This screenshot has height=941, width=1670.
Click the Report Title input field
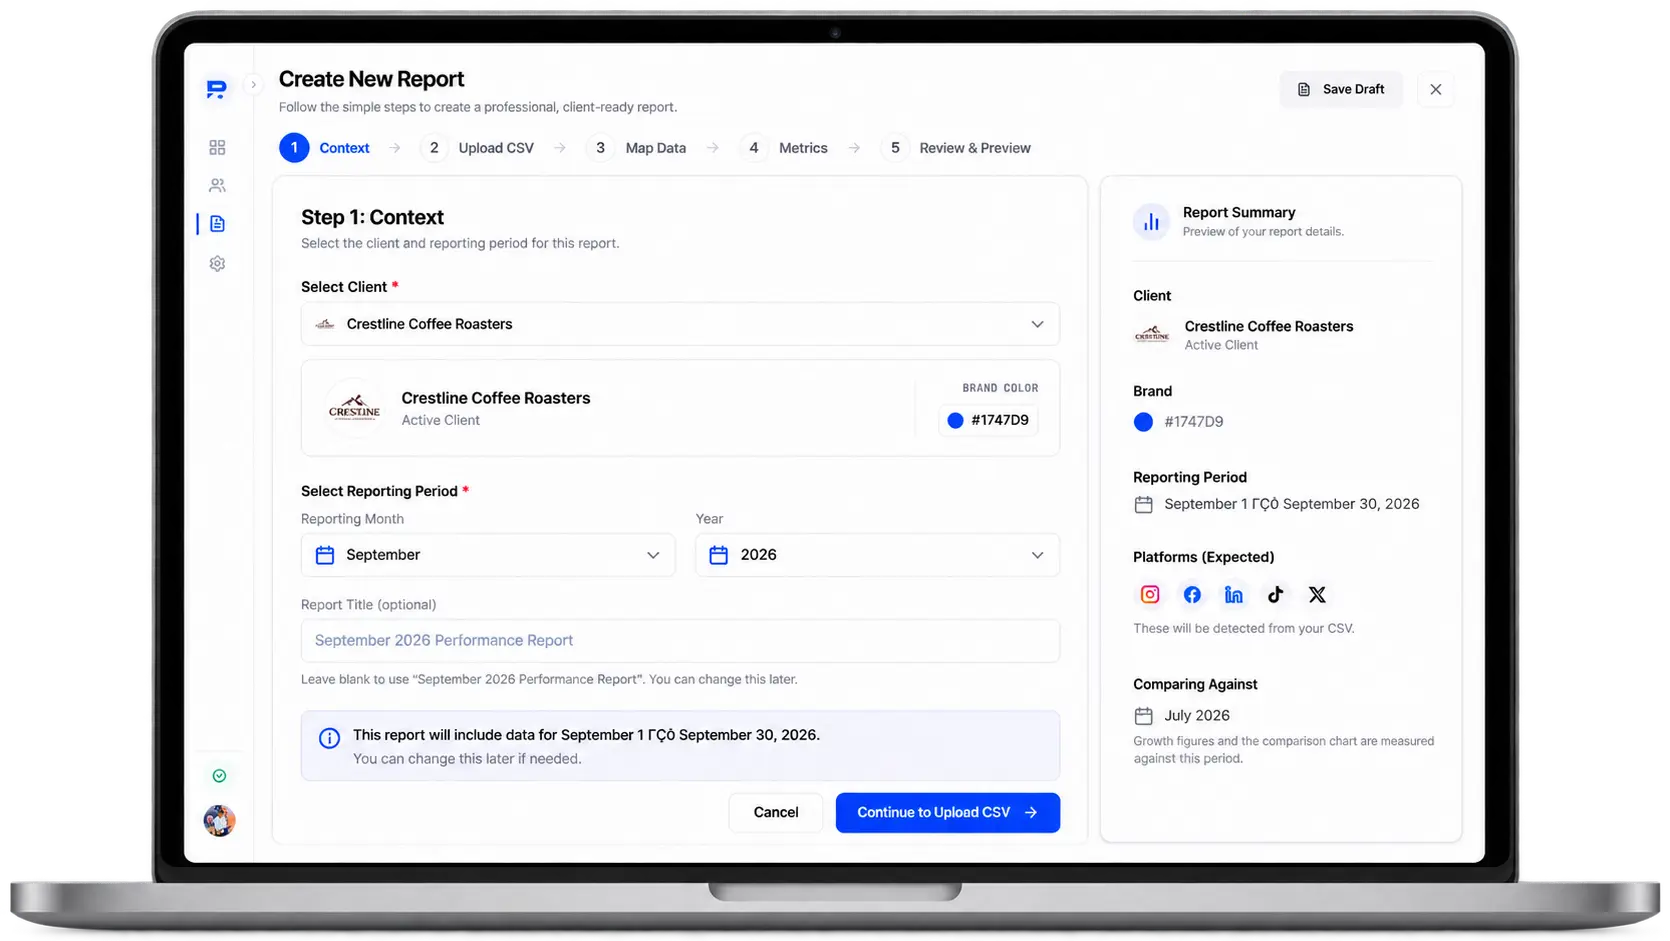pos(680,641)
